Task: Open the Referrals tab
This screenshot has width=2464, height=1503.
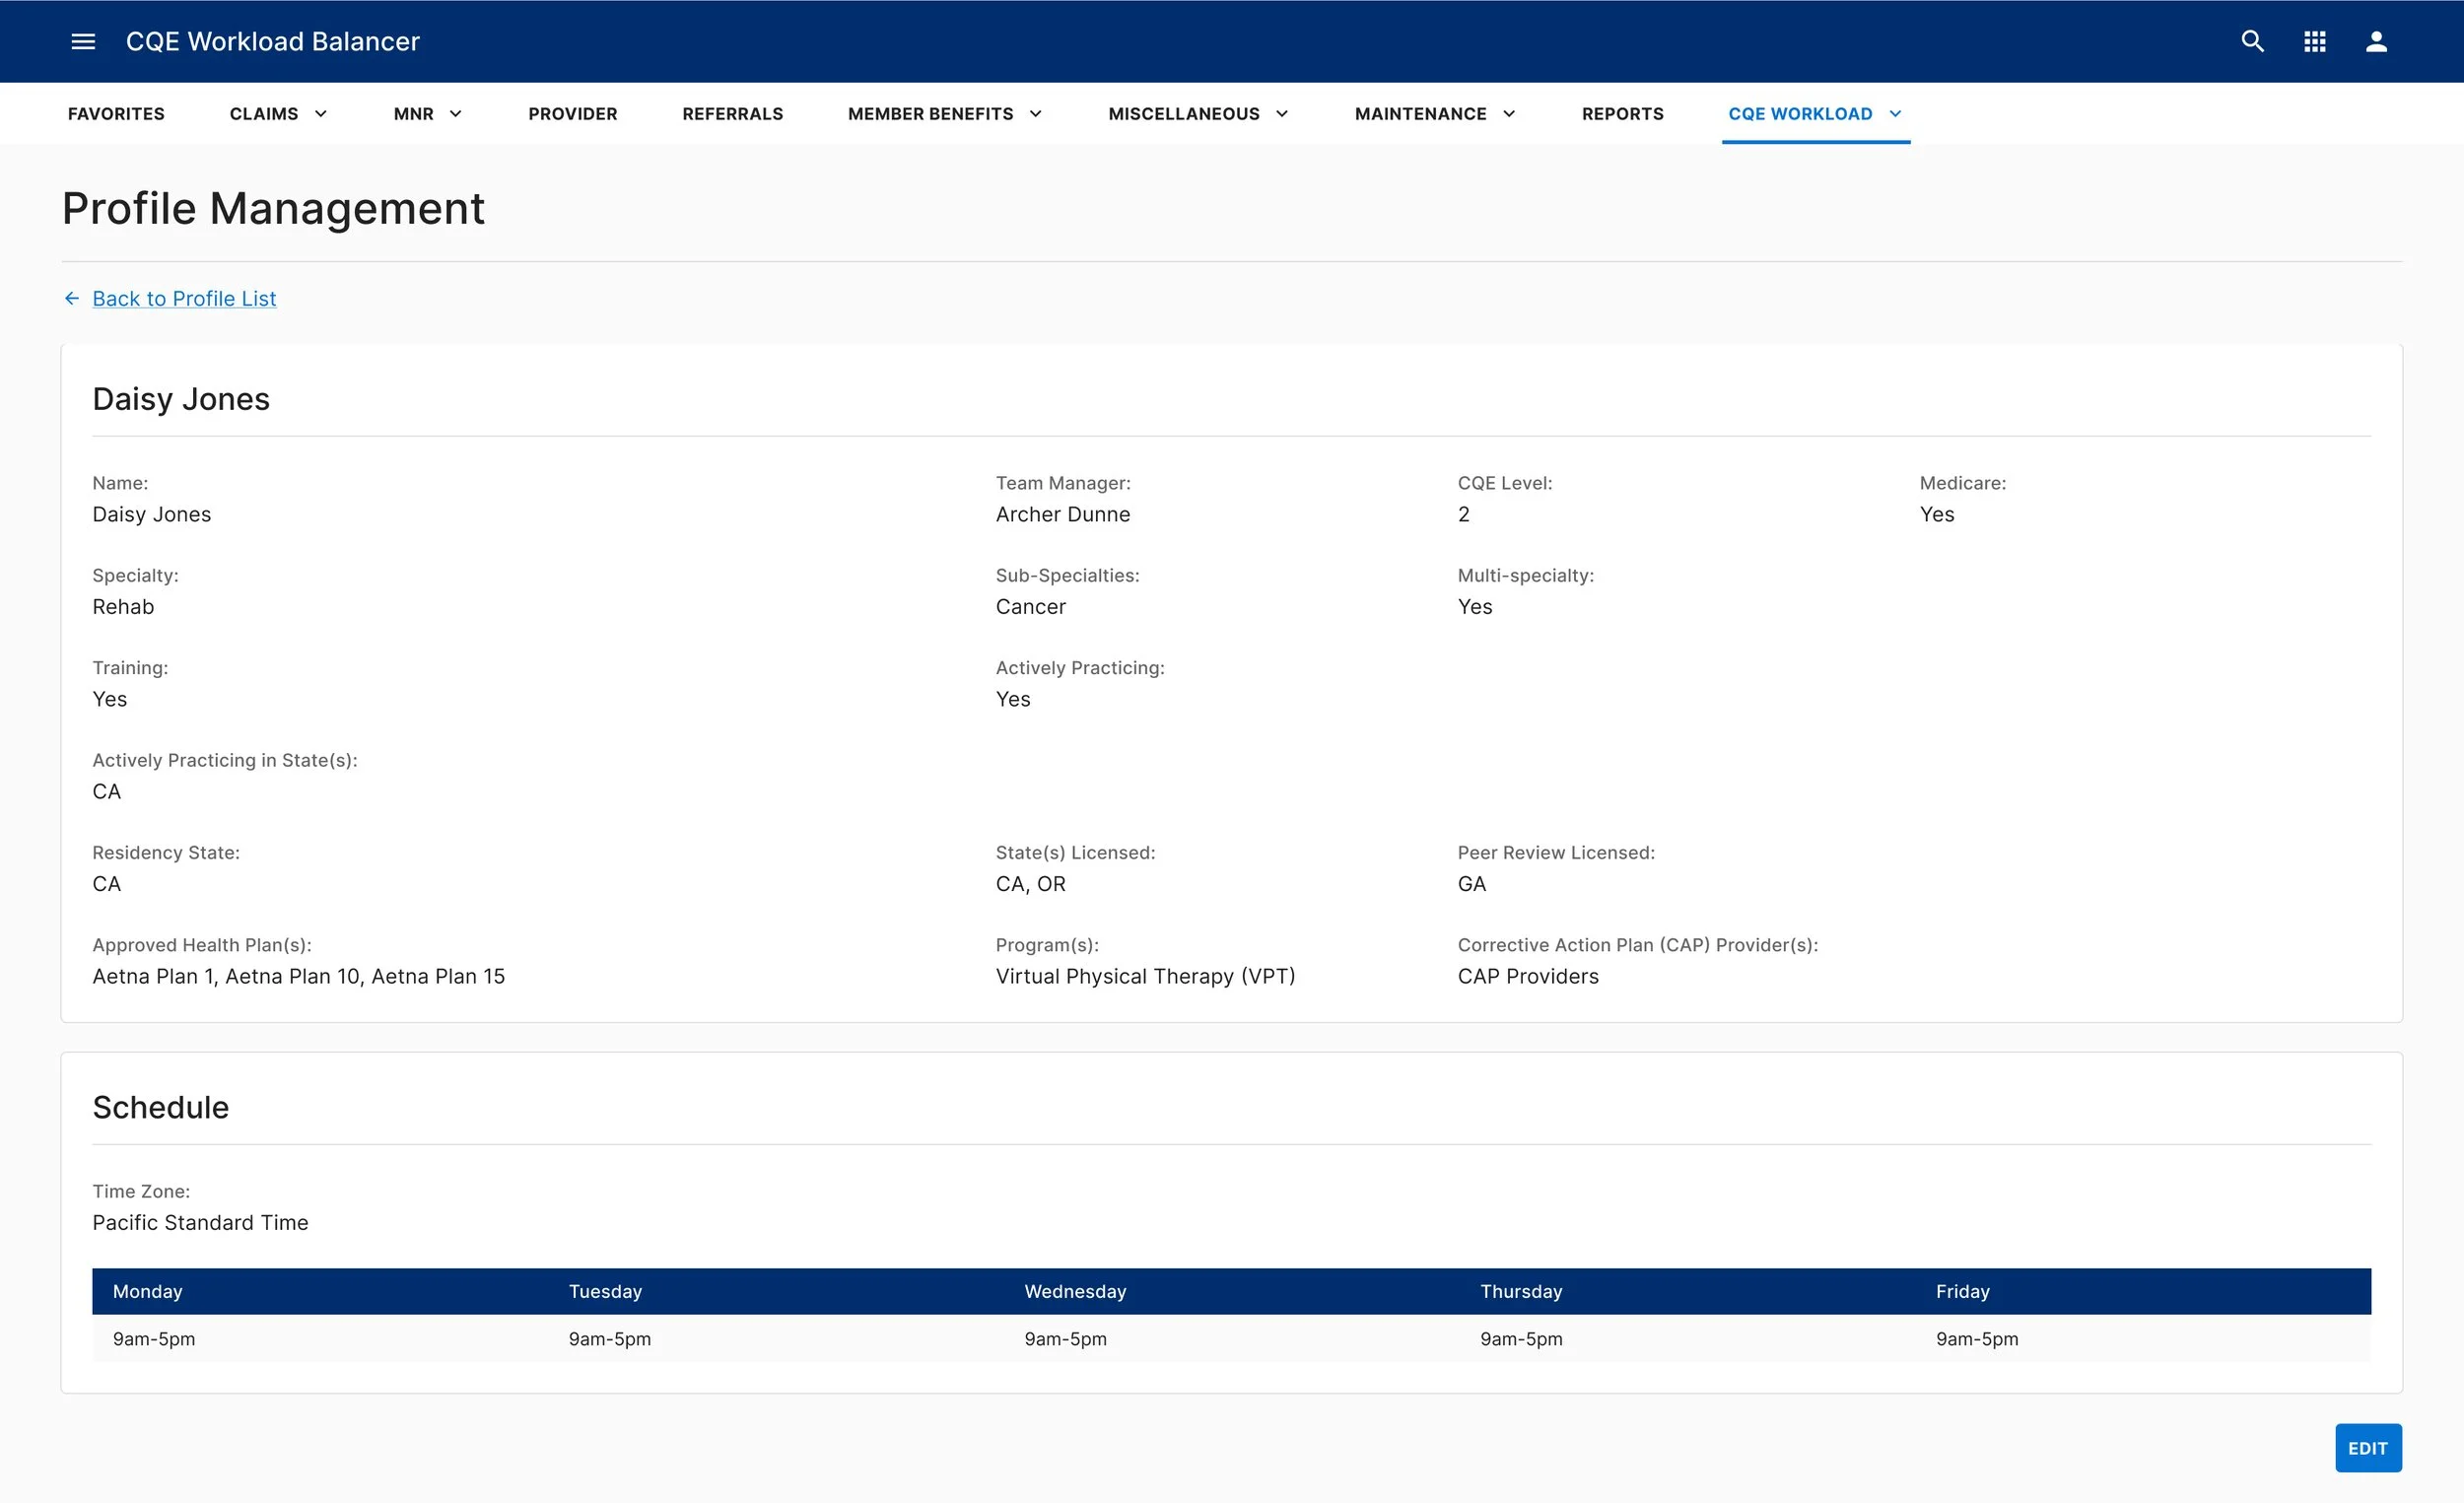Action: (732, 114)
